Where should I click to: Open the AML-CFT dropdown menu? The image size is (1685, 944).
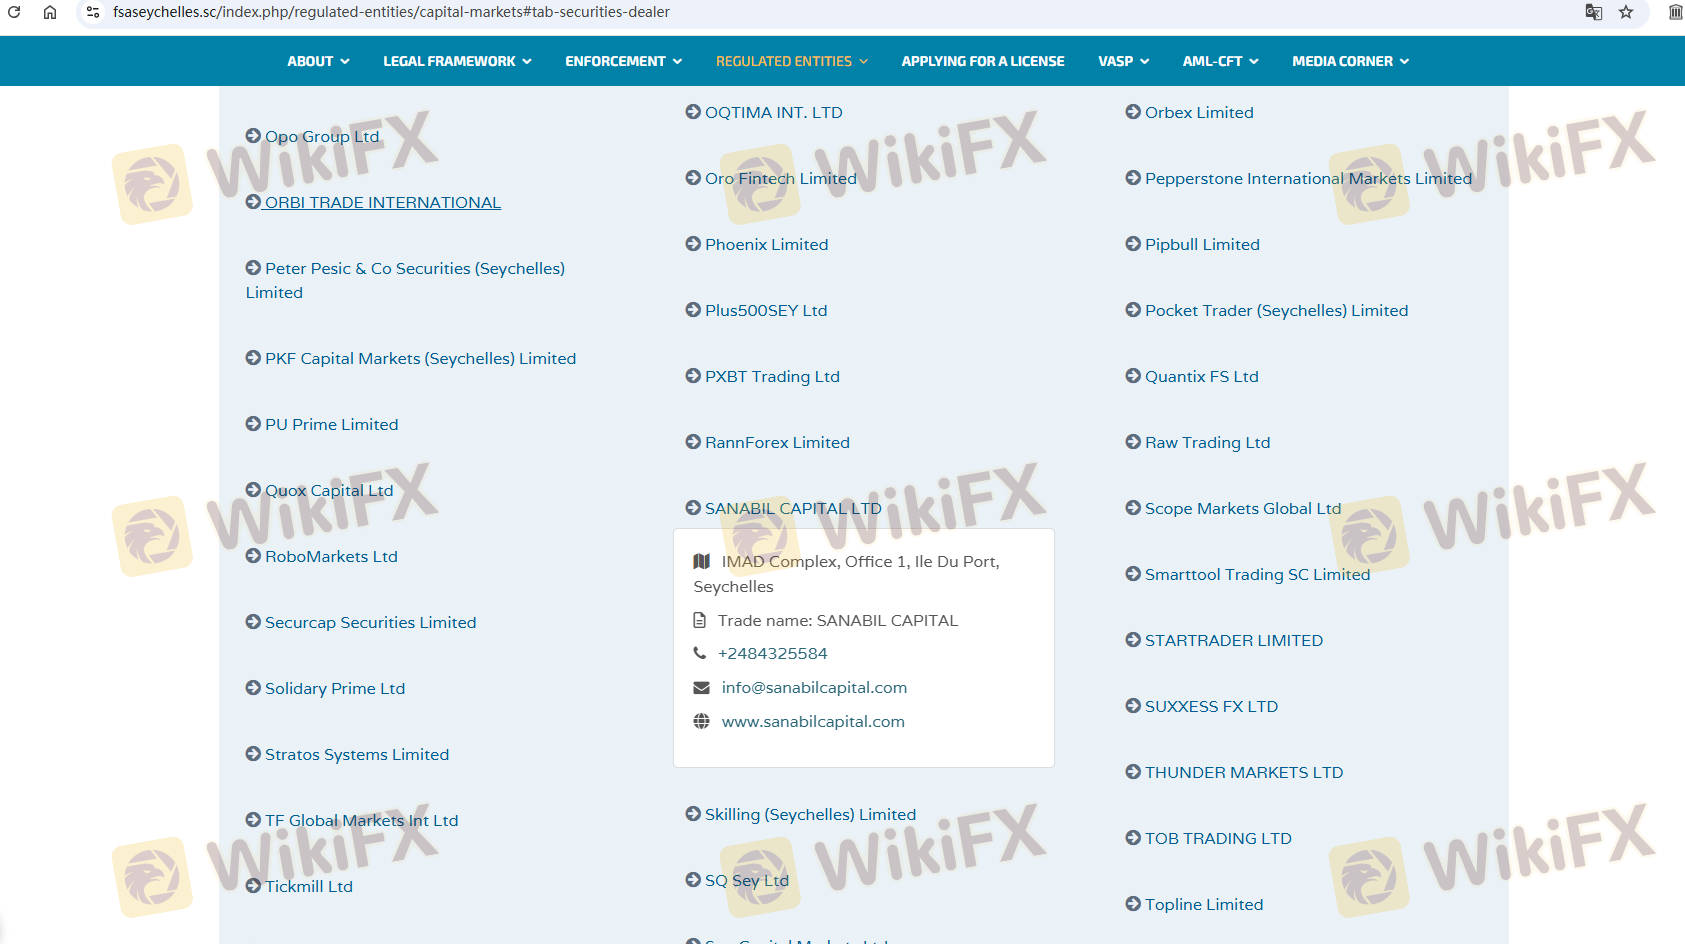coord(1221,61)
